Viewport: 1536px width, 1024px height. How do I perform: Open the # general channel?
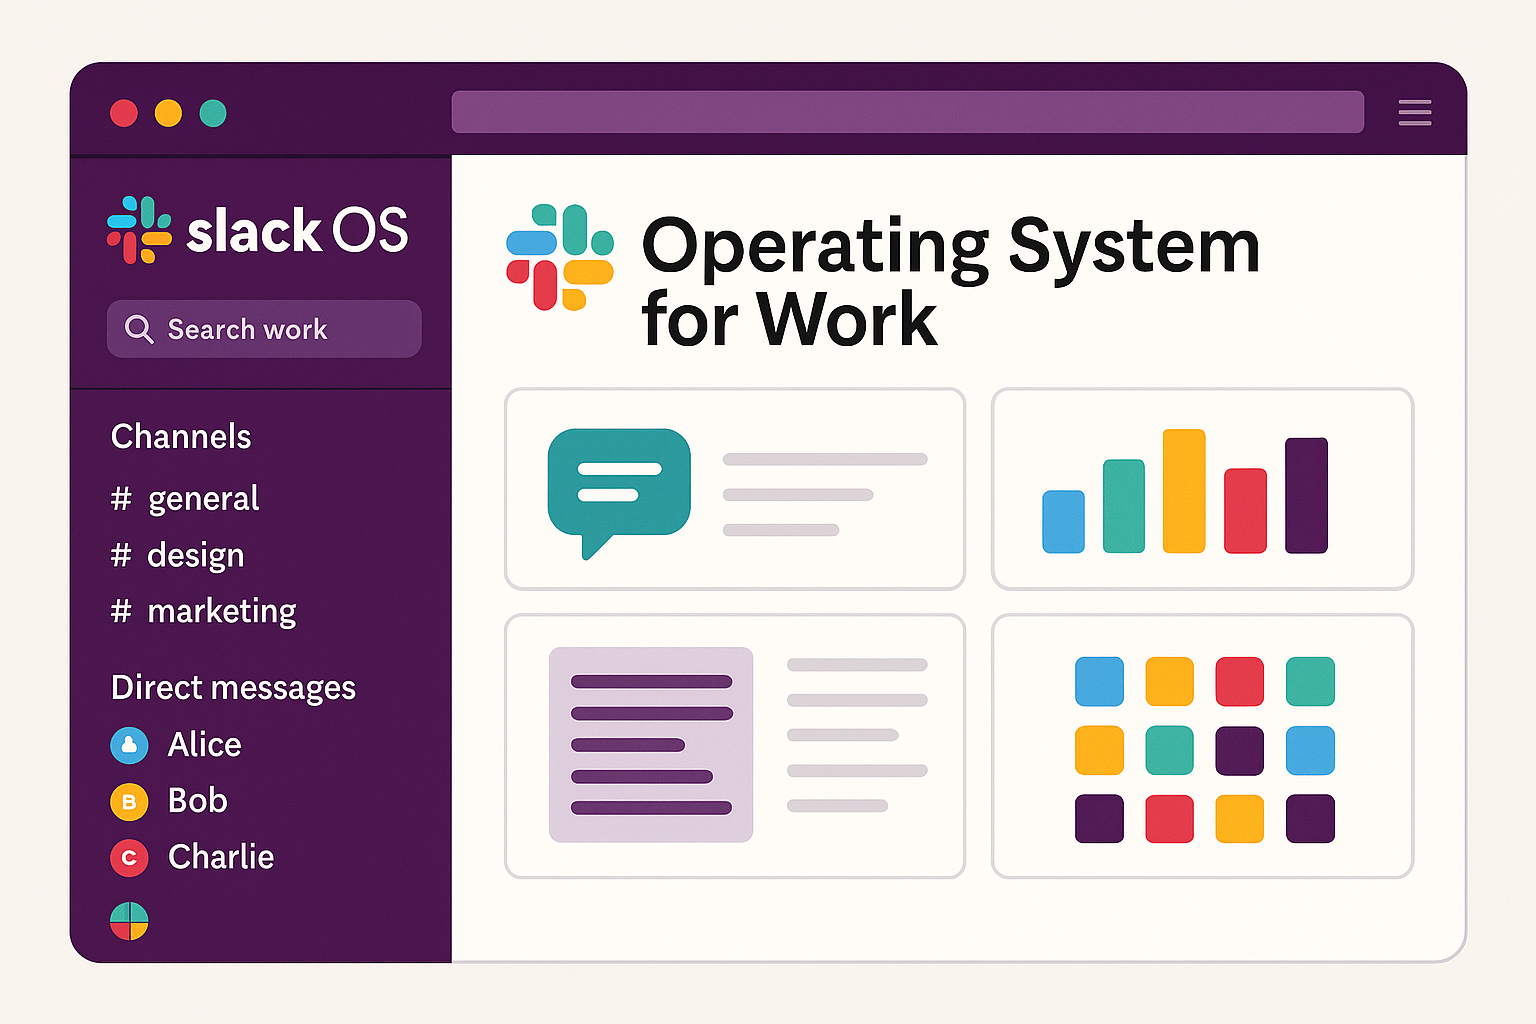point(185,498)
